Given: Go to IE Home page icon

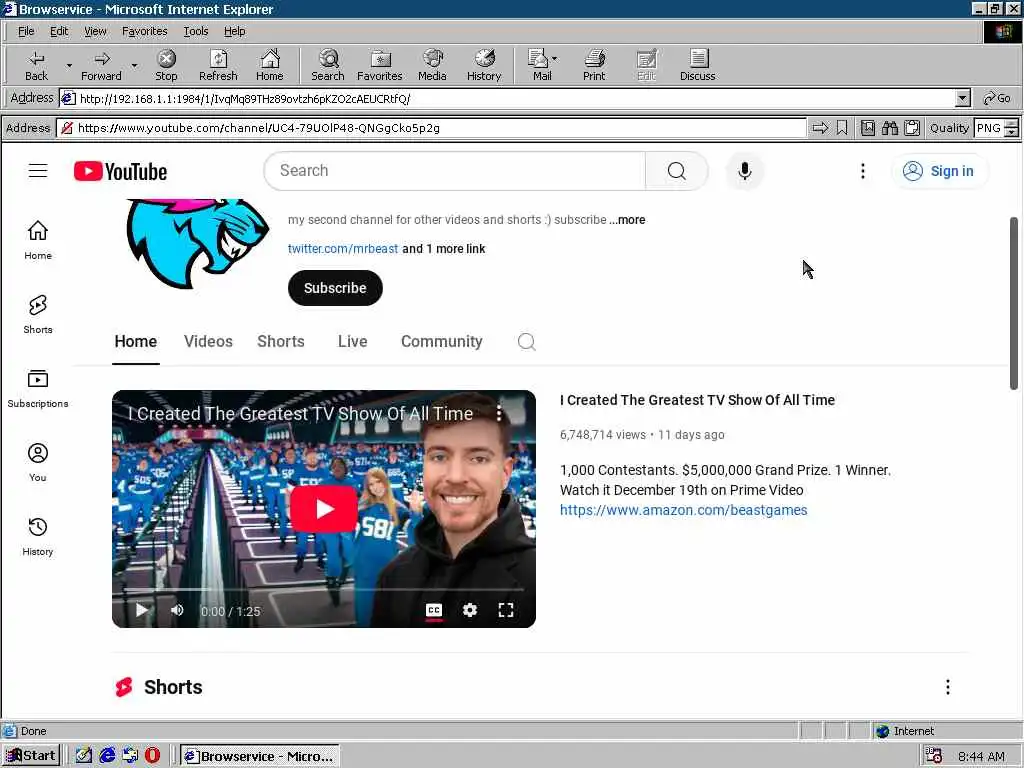Looking at the screenshot, I should (270, 65).
